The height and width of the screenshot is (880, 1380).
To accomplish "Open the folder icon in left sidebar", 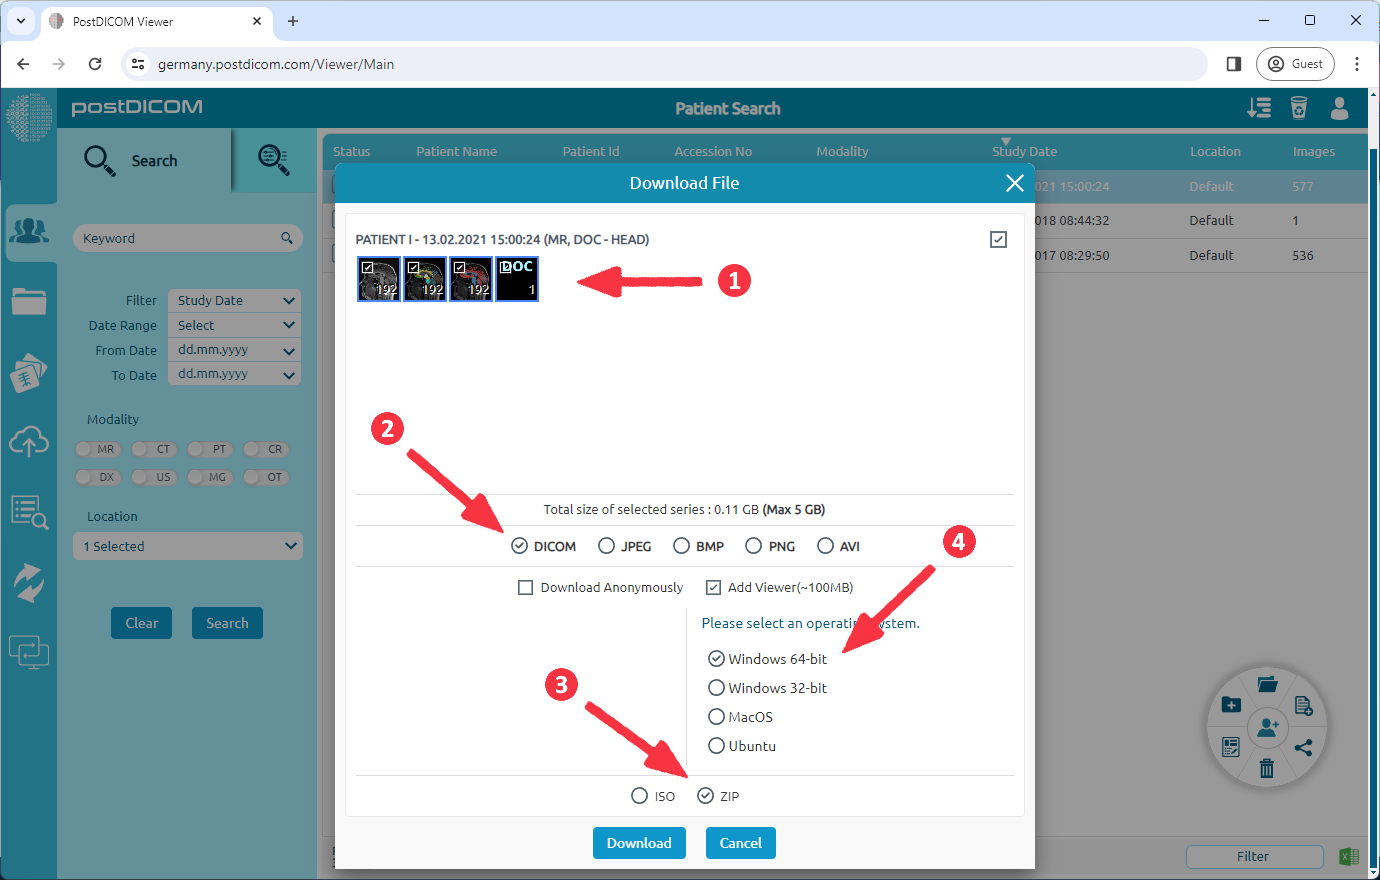I will 29,301.
